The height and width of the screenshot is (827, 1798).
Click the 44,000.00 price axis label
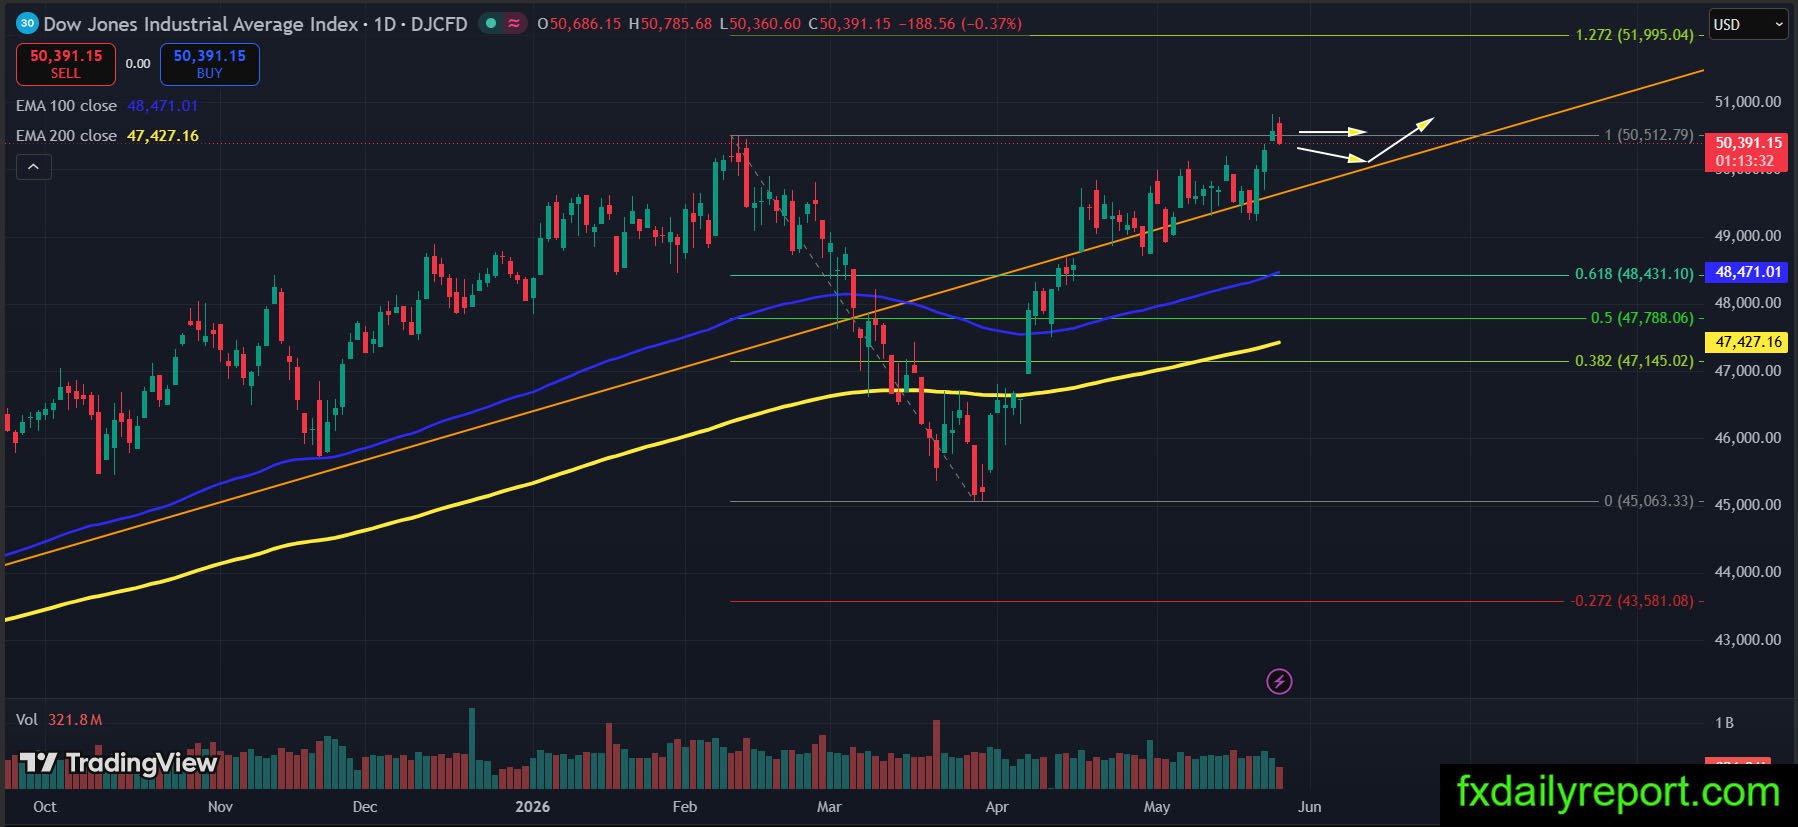click(x=1747, y=572)
